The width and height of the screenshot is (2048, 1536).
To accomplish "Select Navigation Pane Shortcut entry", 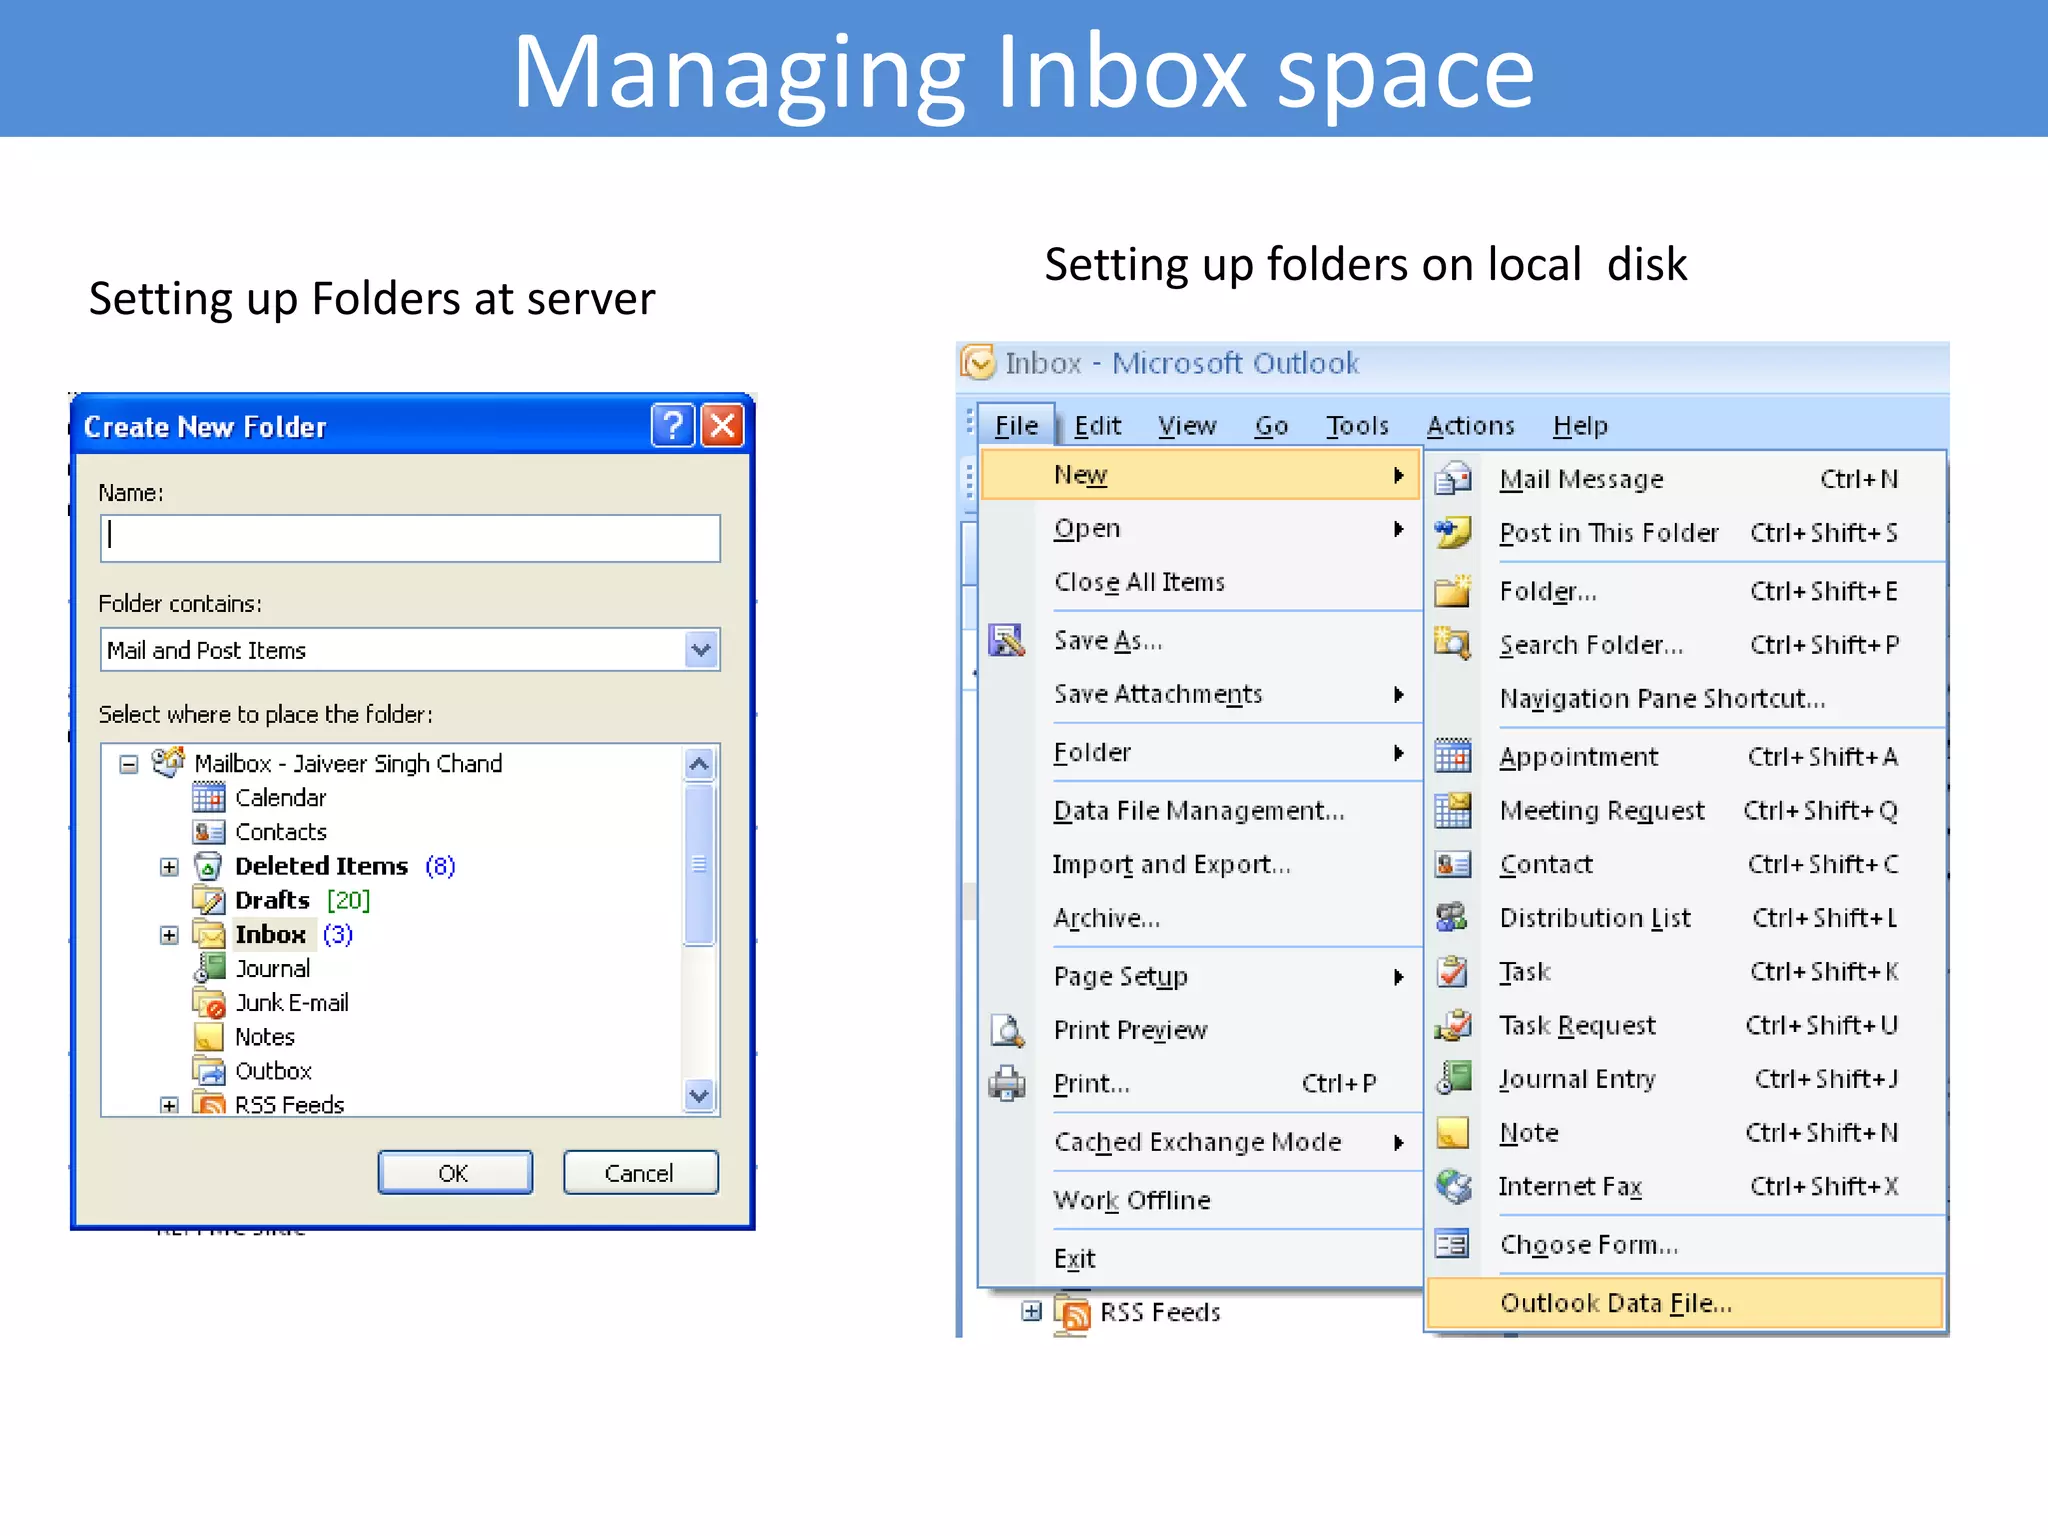I will tap(1685, 698).
